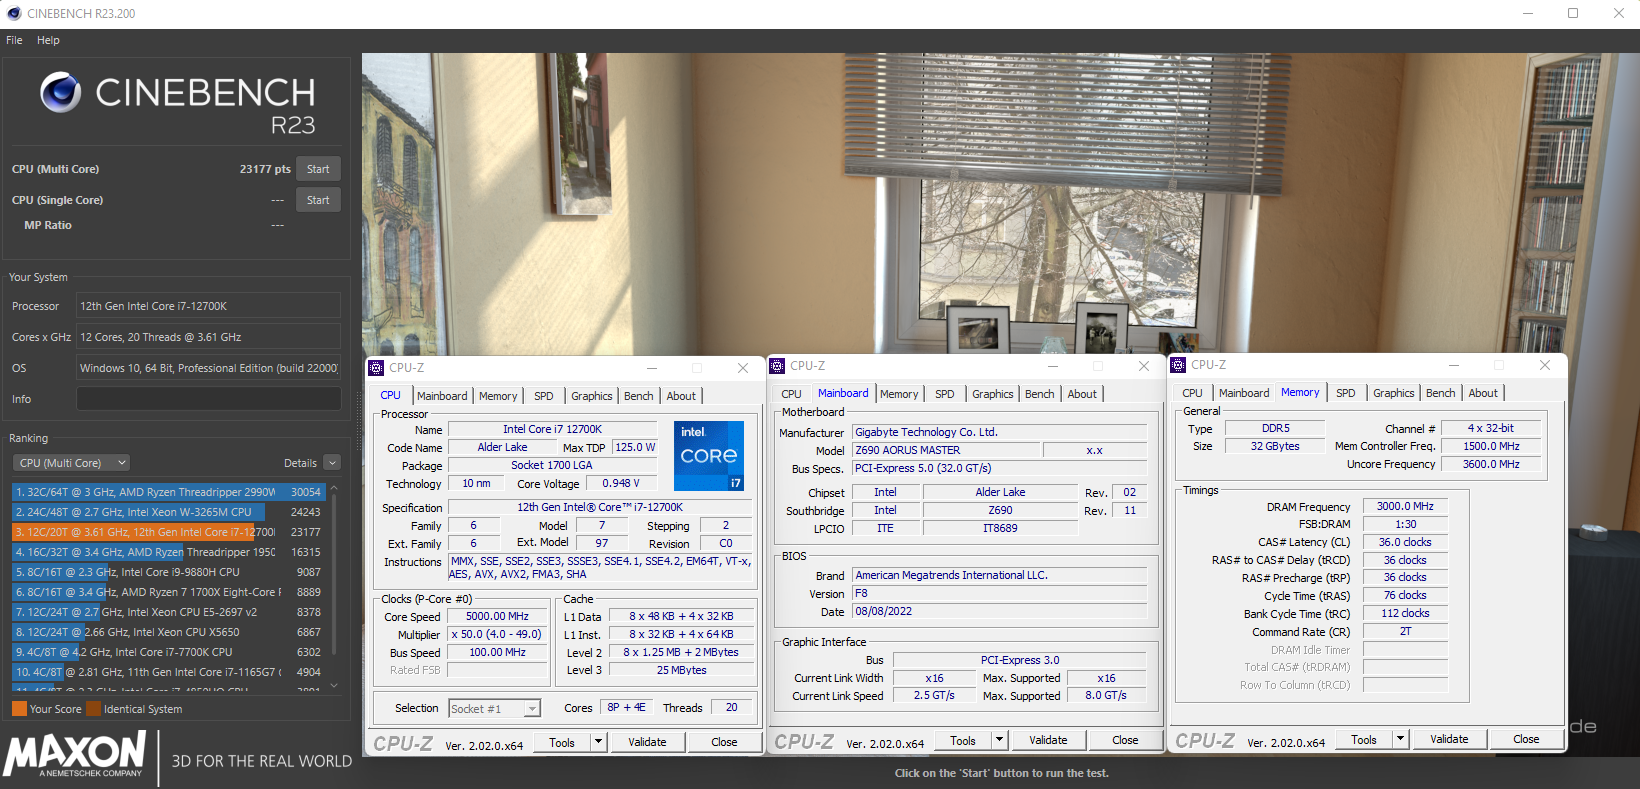
Task: Open Graphics tab in first CPU-Z window
Action: pos(592,396)
